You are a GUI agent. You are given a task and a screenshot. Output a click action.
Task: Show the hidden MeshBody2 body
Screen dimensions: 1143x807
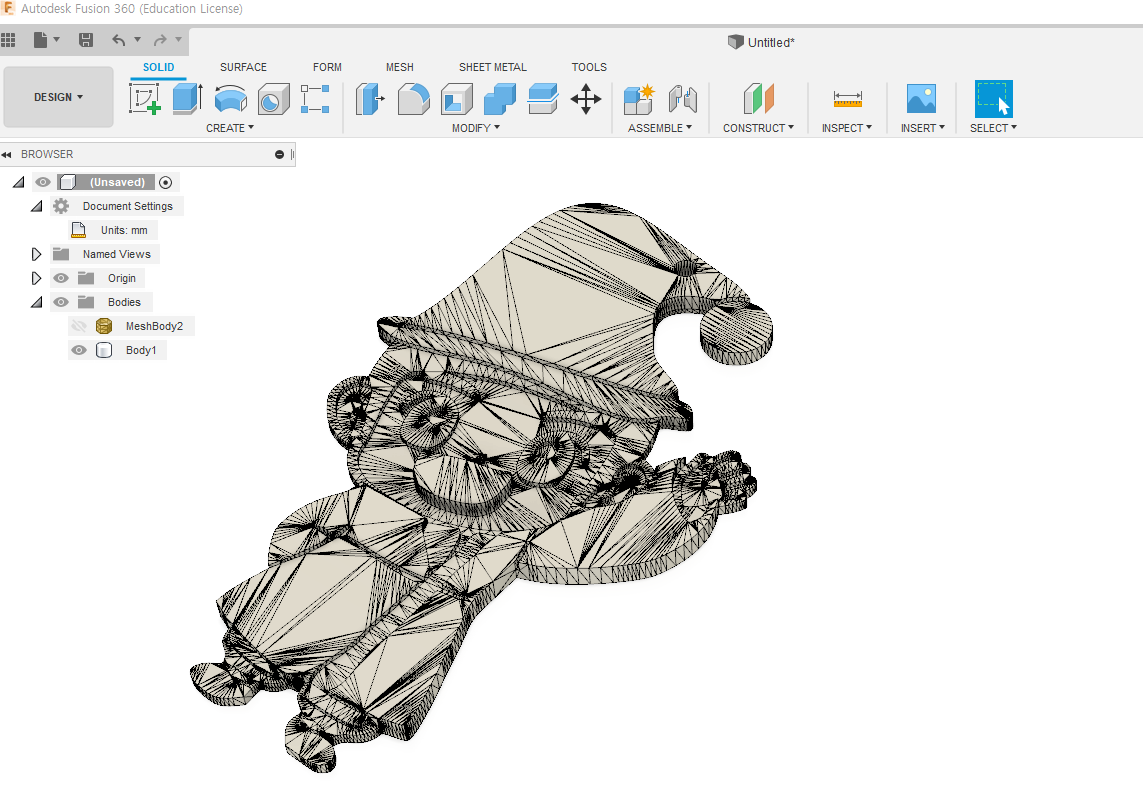click(x=79, y=326)
